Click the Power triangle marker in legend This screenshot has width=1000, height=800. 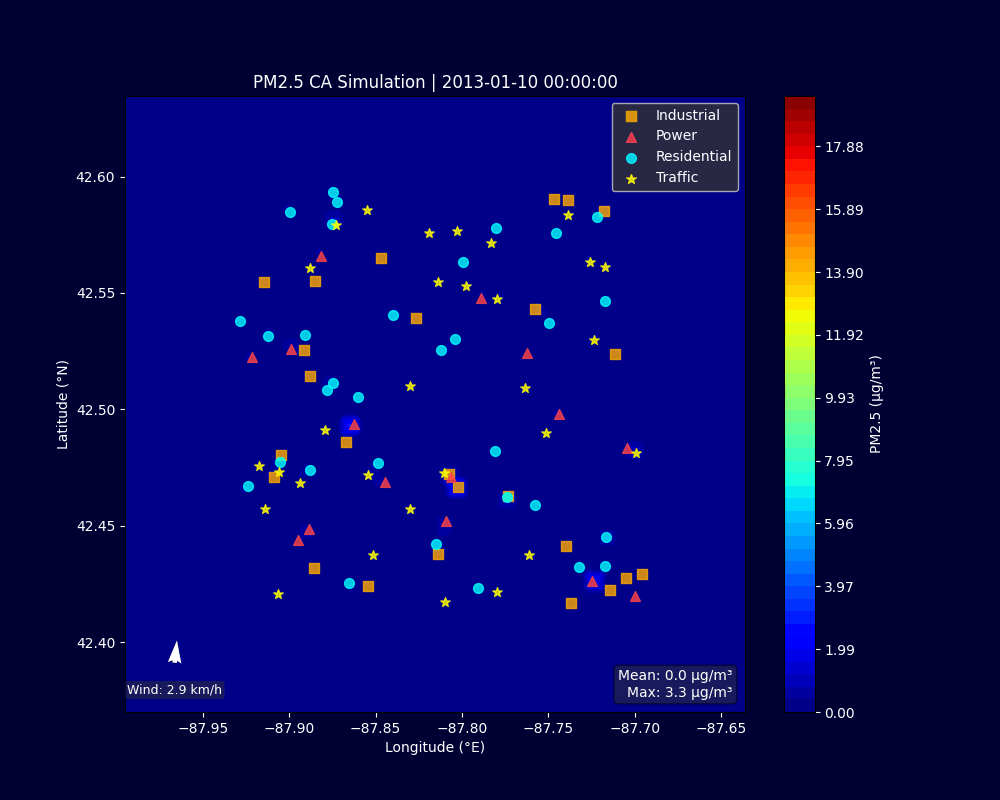coord(631,137)
